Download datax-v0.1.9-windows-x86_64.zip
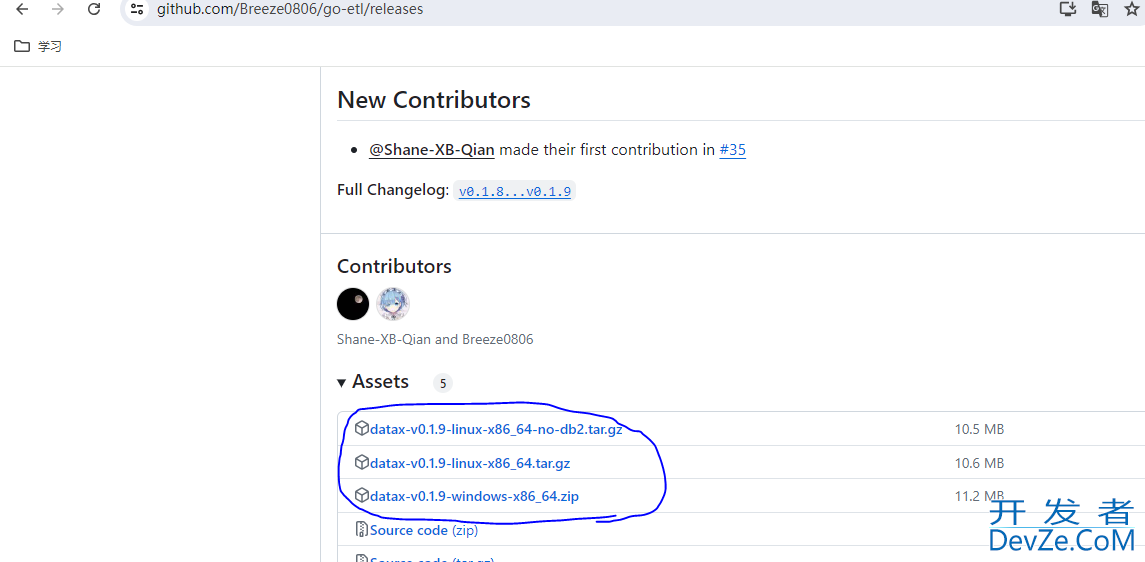 click(x=475, y=496)
